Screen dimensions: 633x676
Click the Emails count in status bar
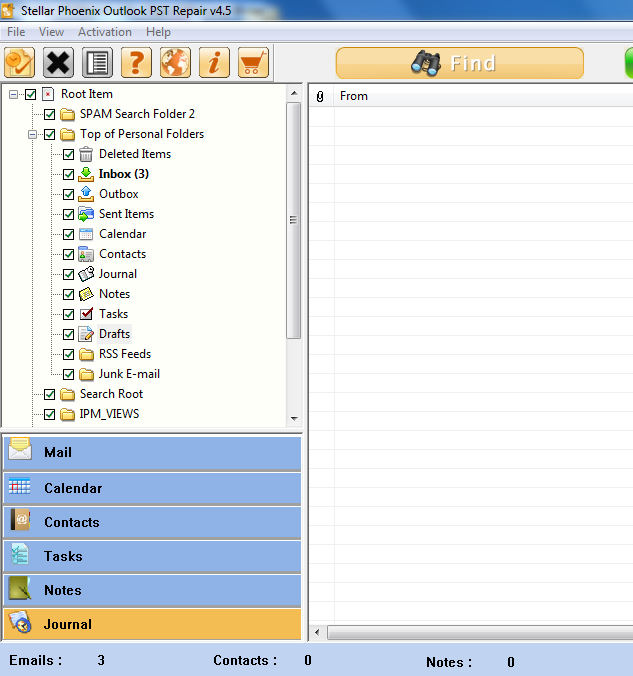(x=101, y=660)
